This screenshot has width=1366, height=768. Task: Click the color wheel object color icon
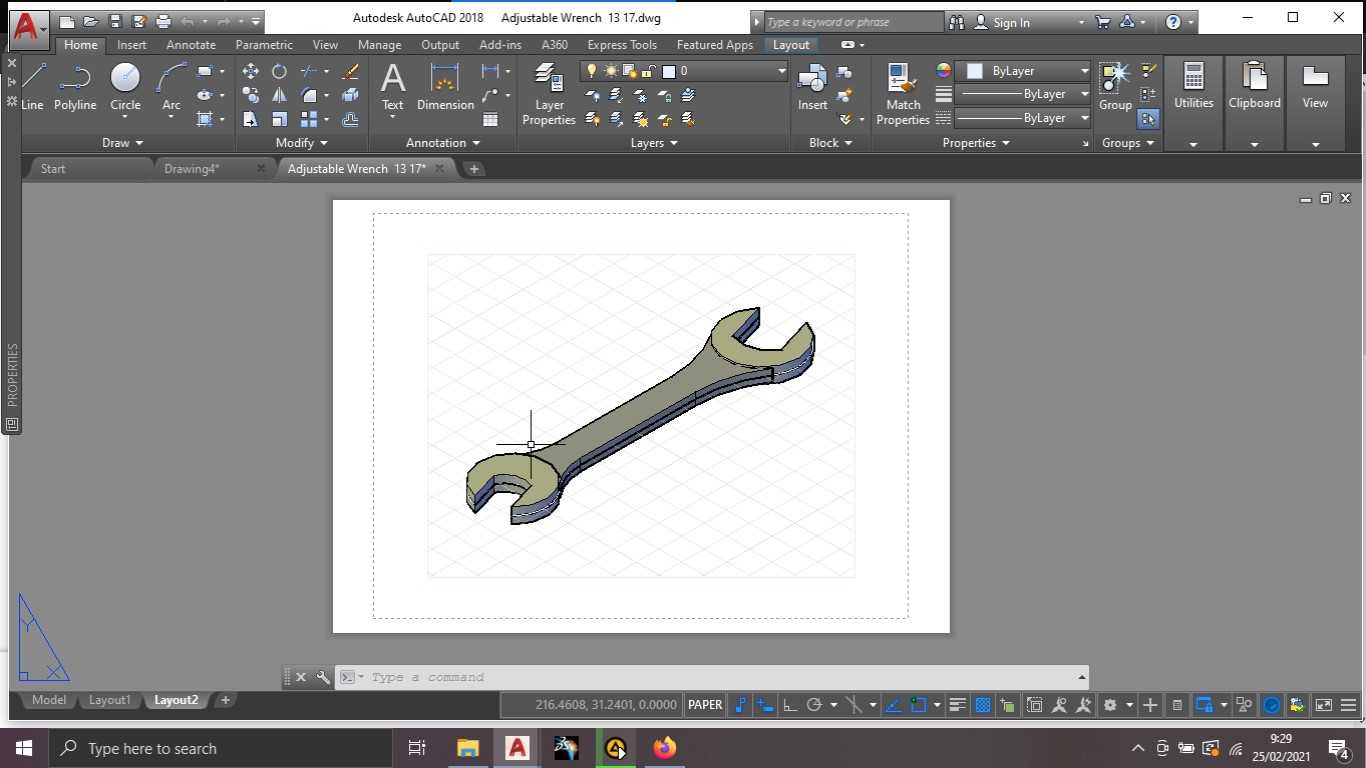pos(943,71)
